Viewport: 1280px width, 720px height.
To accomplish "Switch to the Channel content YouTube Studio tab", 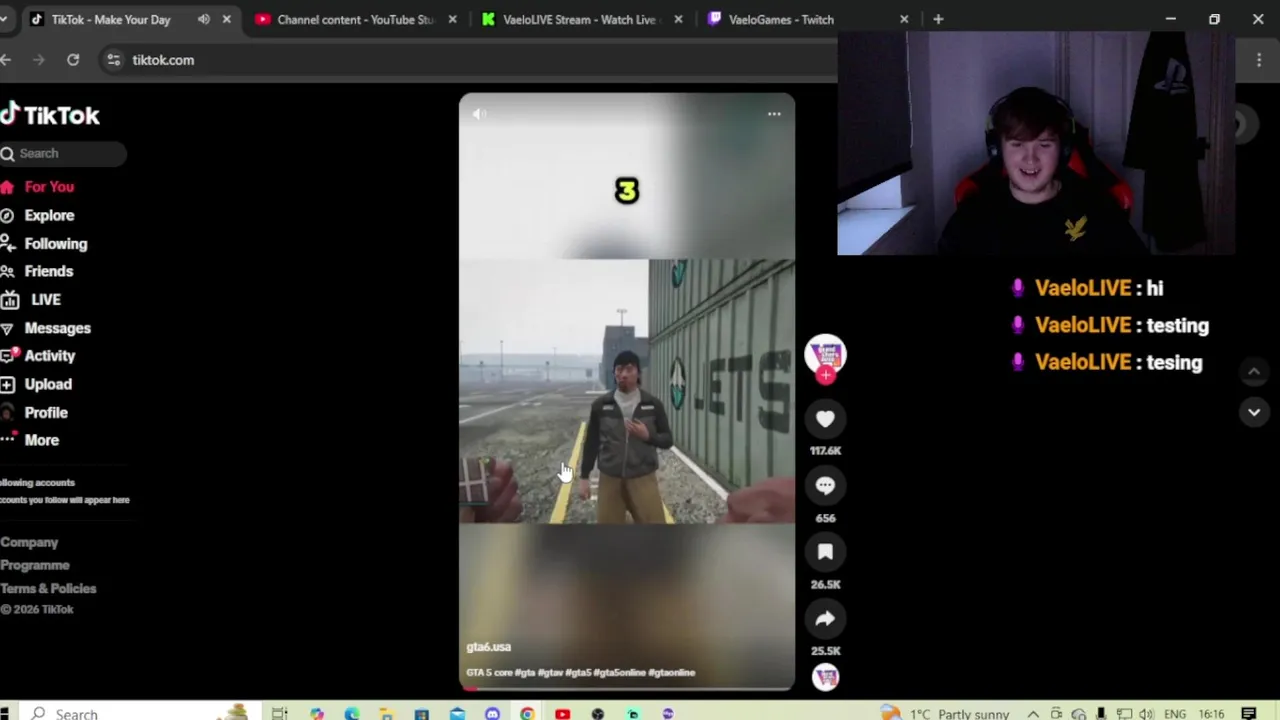I will click(353, 19).
